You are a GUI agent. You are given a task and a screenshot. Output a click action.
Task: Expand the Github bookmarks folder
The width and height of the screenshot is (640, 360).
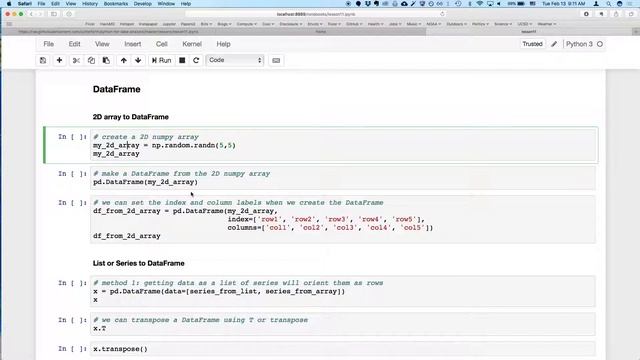pyautogui.click(x=353, y=24)
